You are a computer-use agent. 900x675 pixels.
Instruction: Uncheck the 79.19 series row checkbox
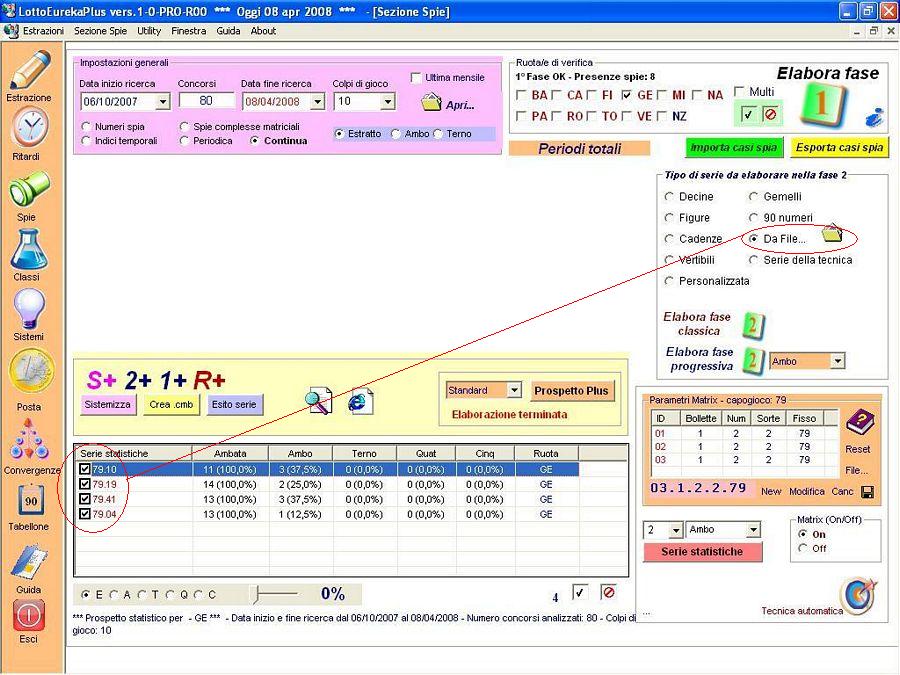point(85,484)
